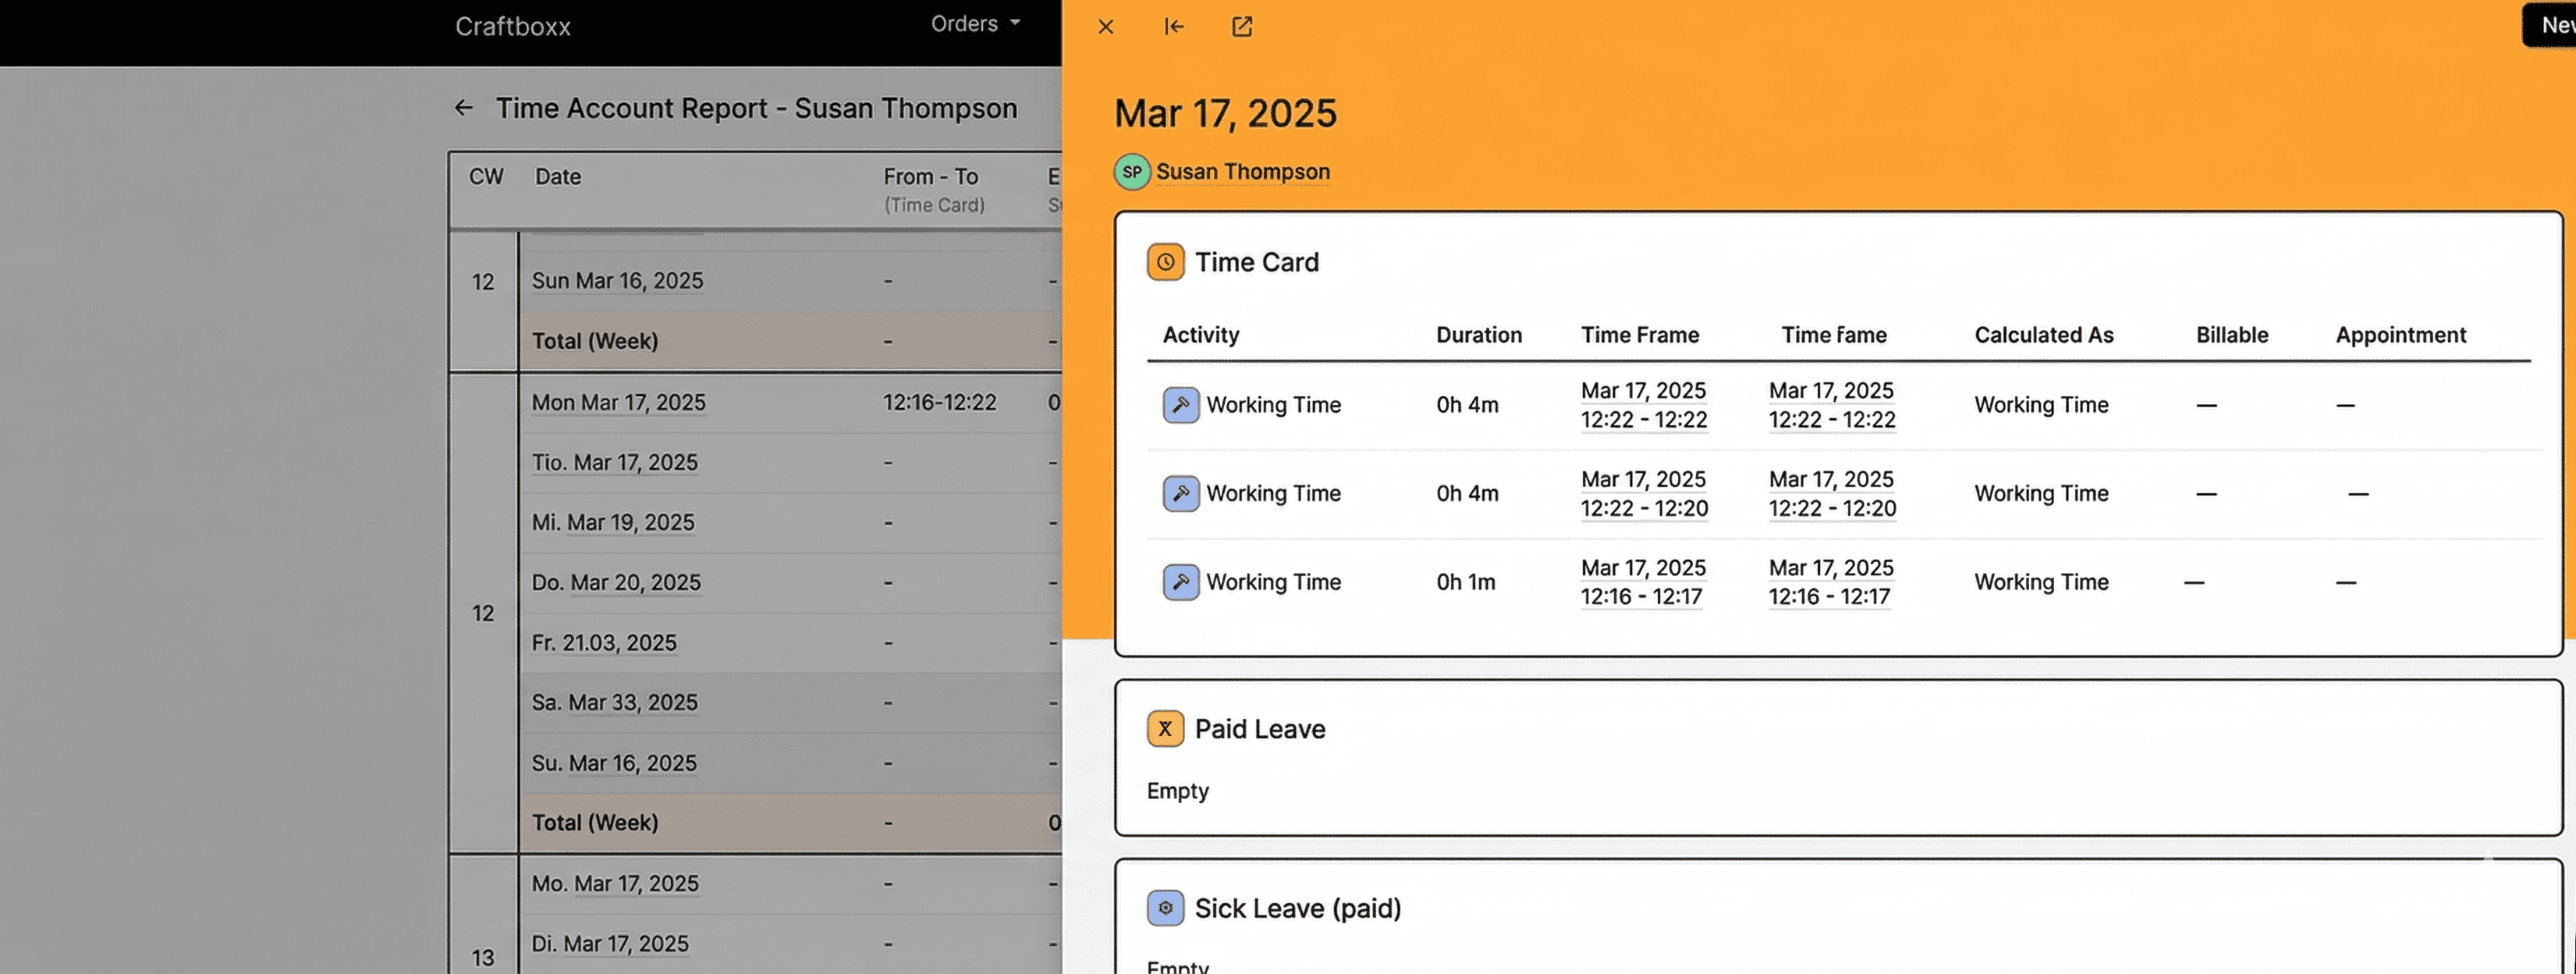Click the Time Card clock icon
Image resolution: width=2576 pixels, height=974 pixels.
1165,262
